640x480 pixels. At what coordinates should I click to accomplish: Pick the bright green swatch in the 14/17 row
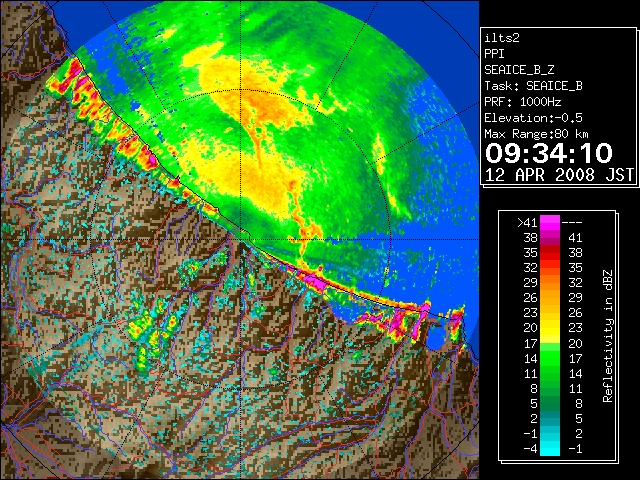click(x=550, y=358)
